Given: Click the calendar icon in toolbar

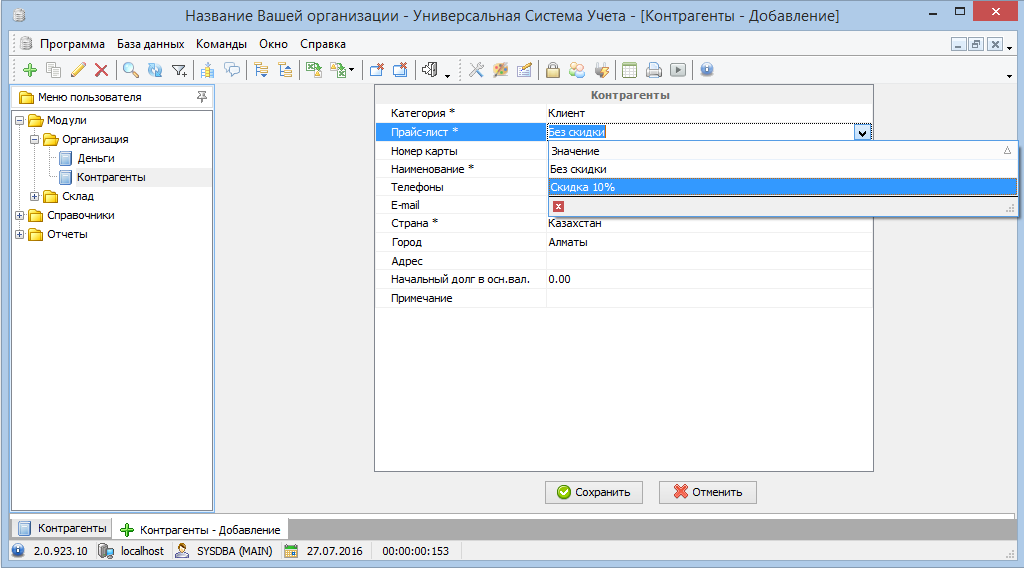Looking at the screenshot, I should 629,70.
